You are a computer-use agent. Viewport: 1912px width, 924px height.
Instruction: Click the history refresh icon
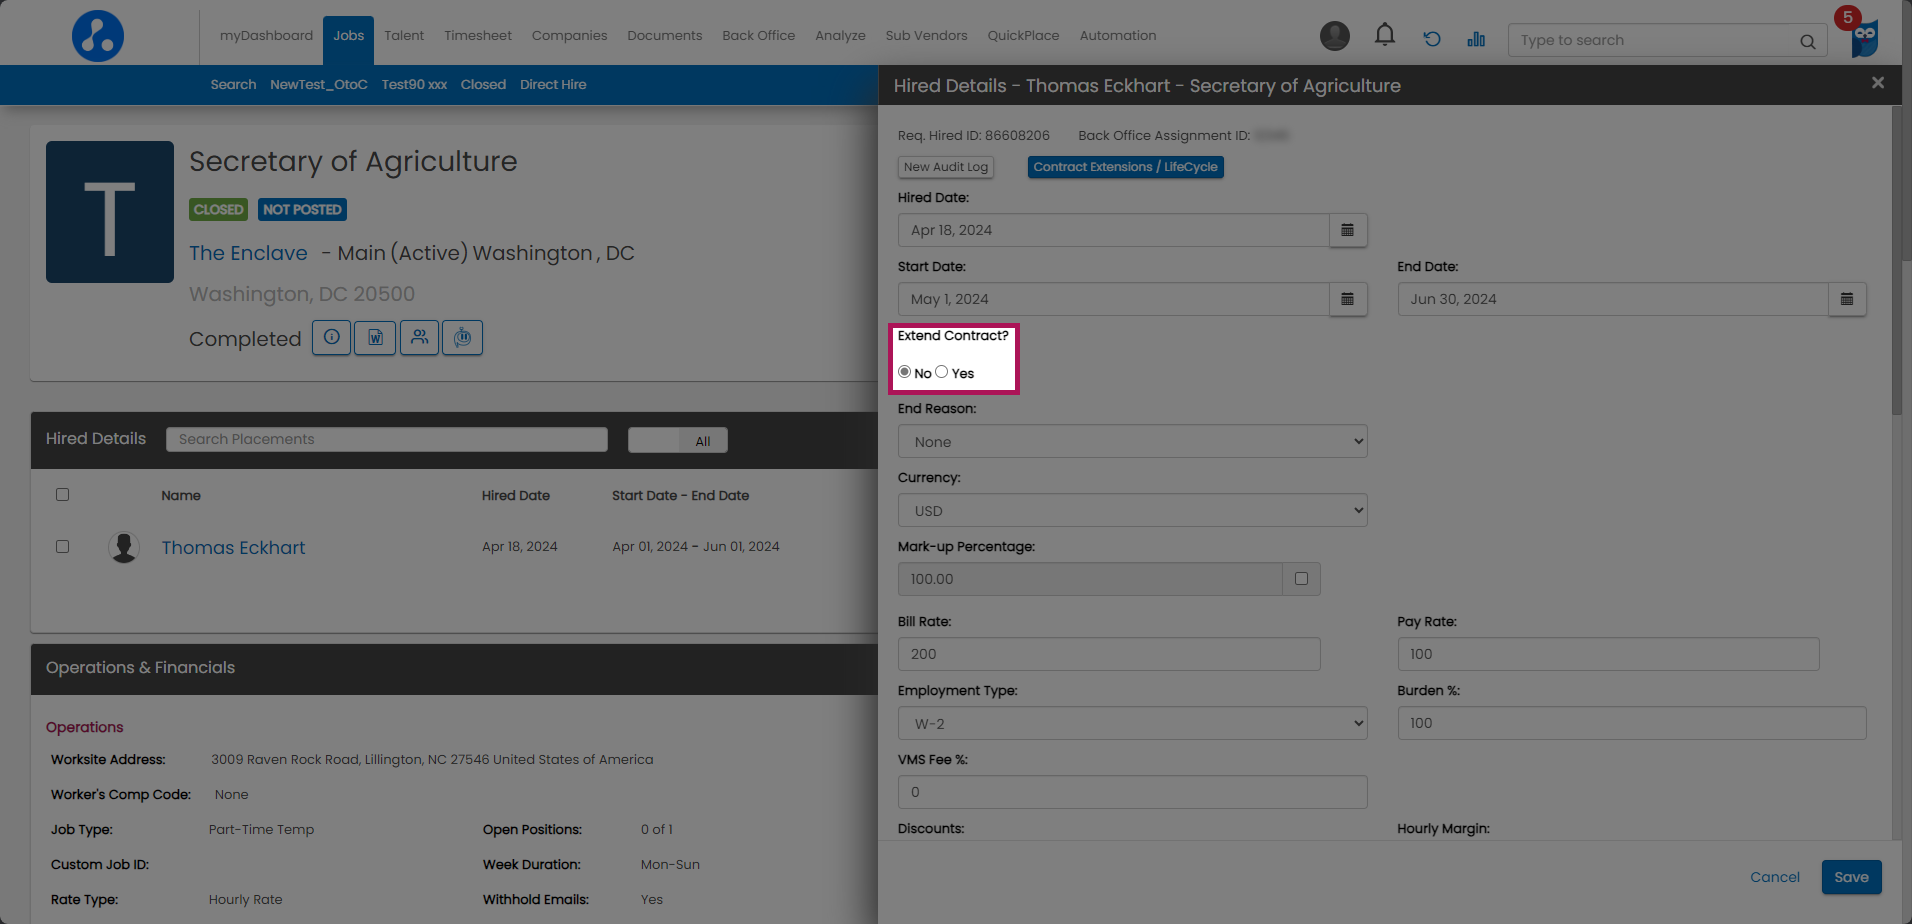pos(1432,39)
